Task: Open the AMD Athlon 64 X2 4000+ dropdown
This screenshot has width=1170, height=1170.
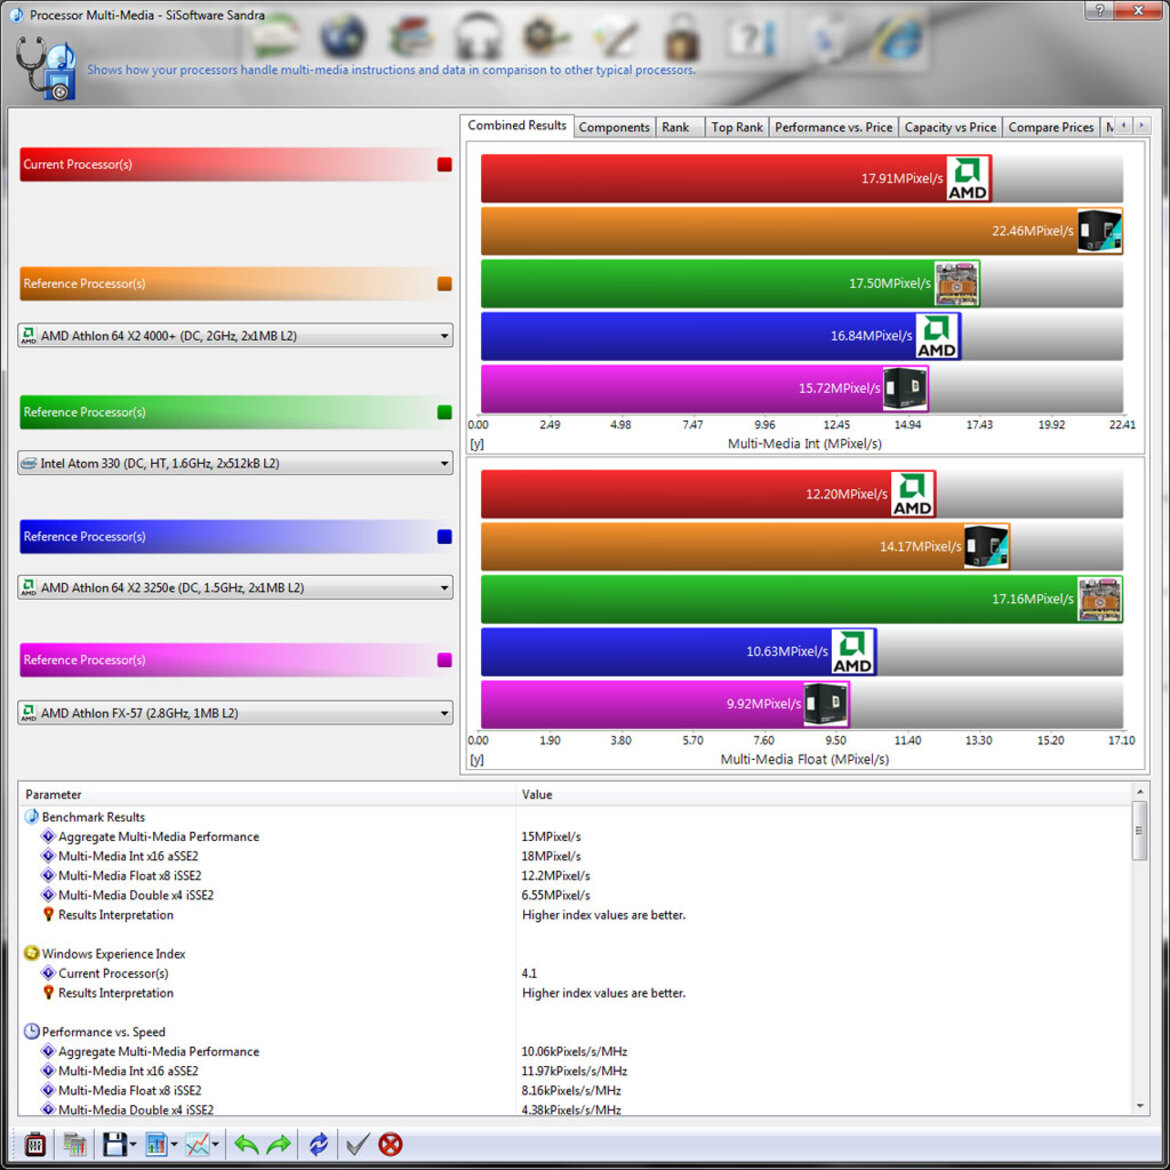Action: click(x=235, y=336)
